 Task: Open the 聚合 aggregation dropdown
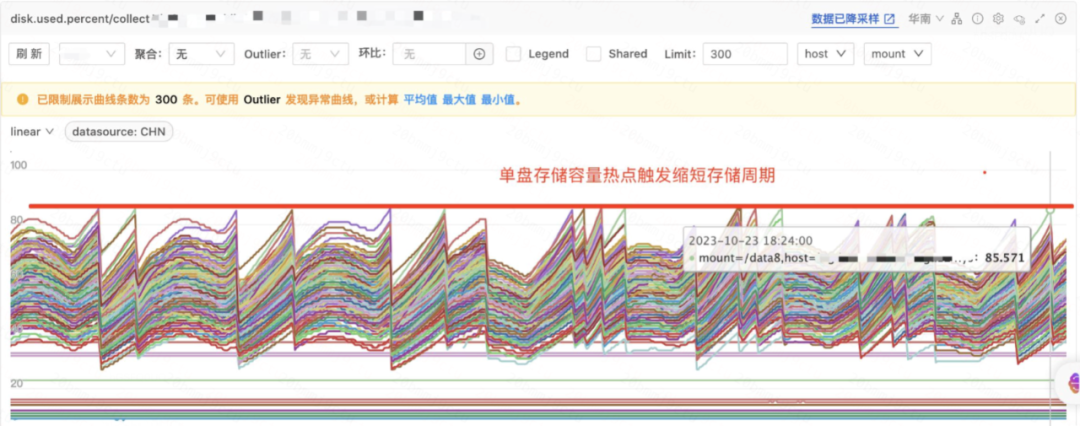200,54
